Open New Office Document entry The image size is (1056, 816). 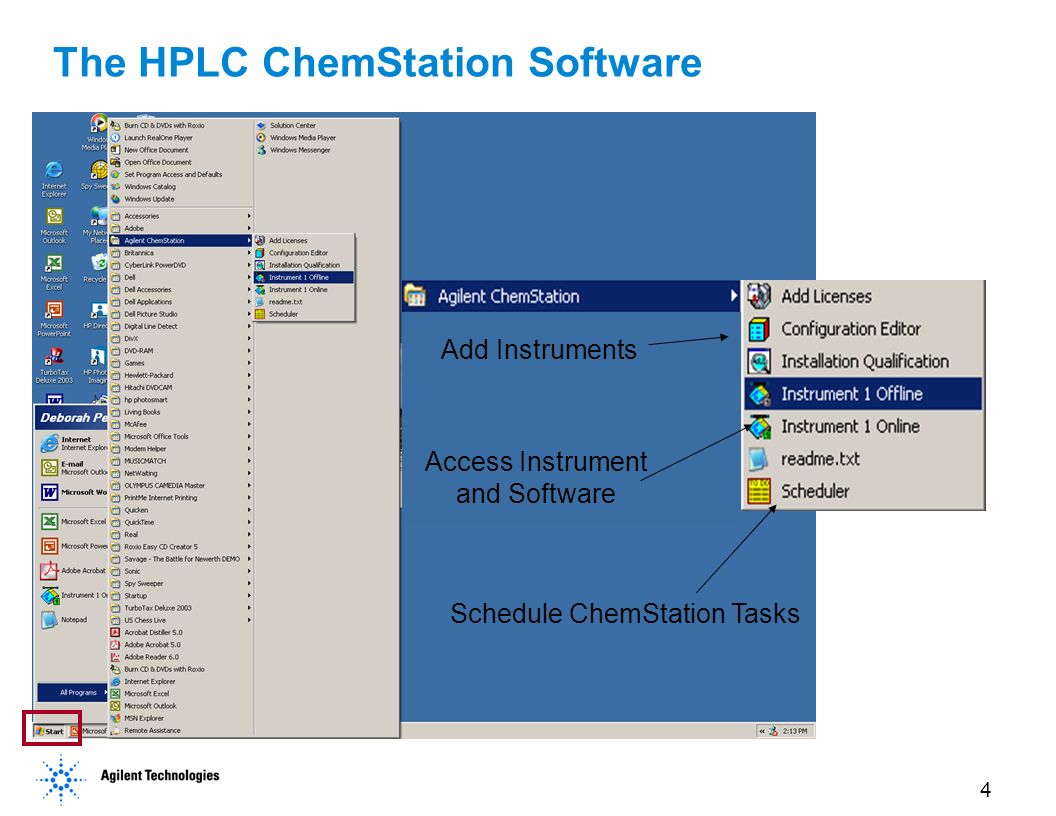180,150
